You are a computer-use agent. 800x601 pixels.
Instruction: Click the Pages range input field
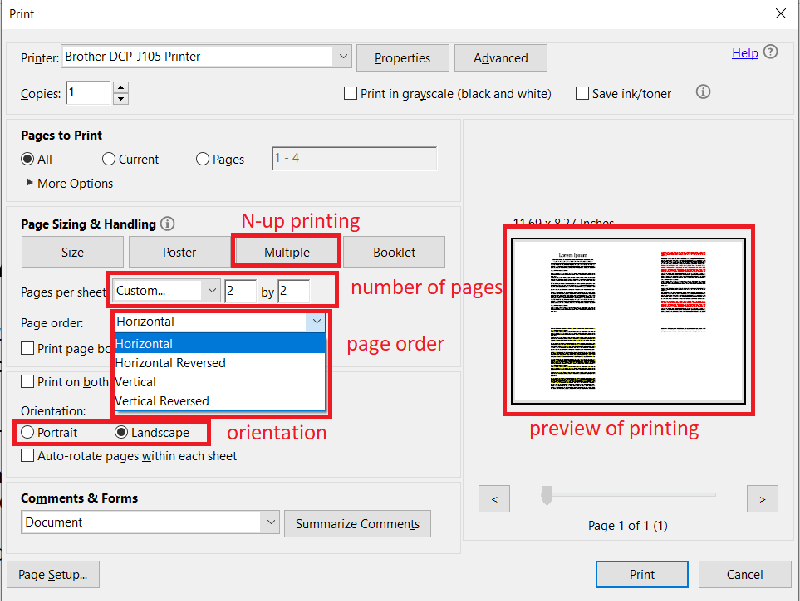click(x=354, y=159)
